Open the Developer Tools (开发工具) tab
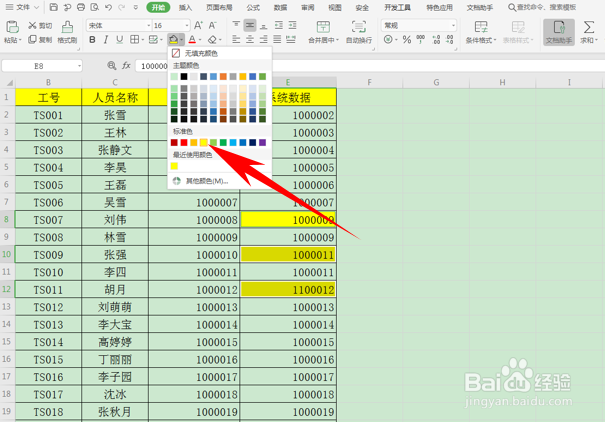 (x=397, y=7)
